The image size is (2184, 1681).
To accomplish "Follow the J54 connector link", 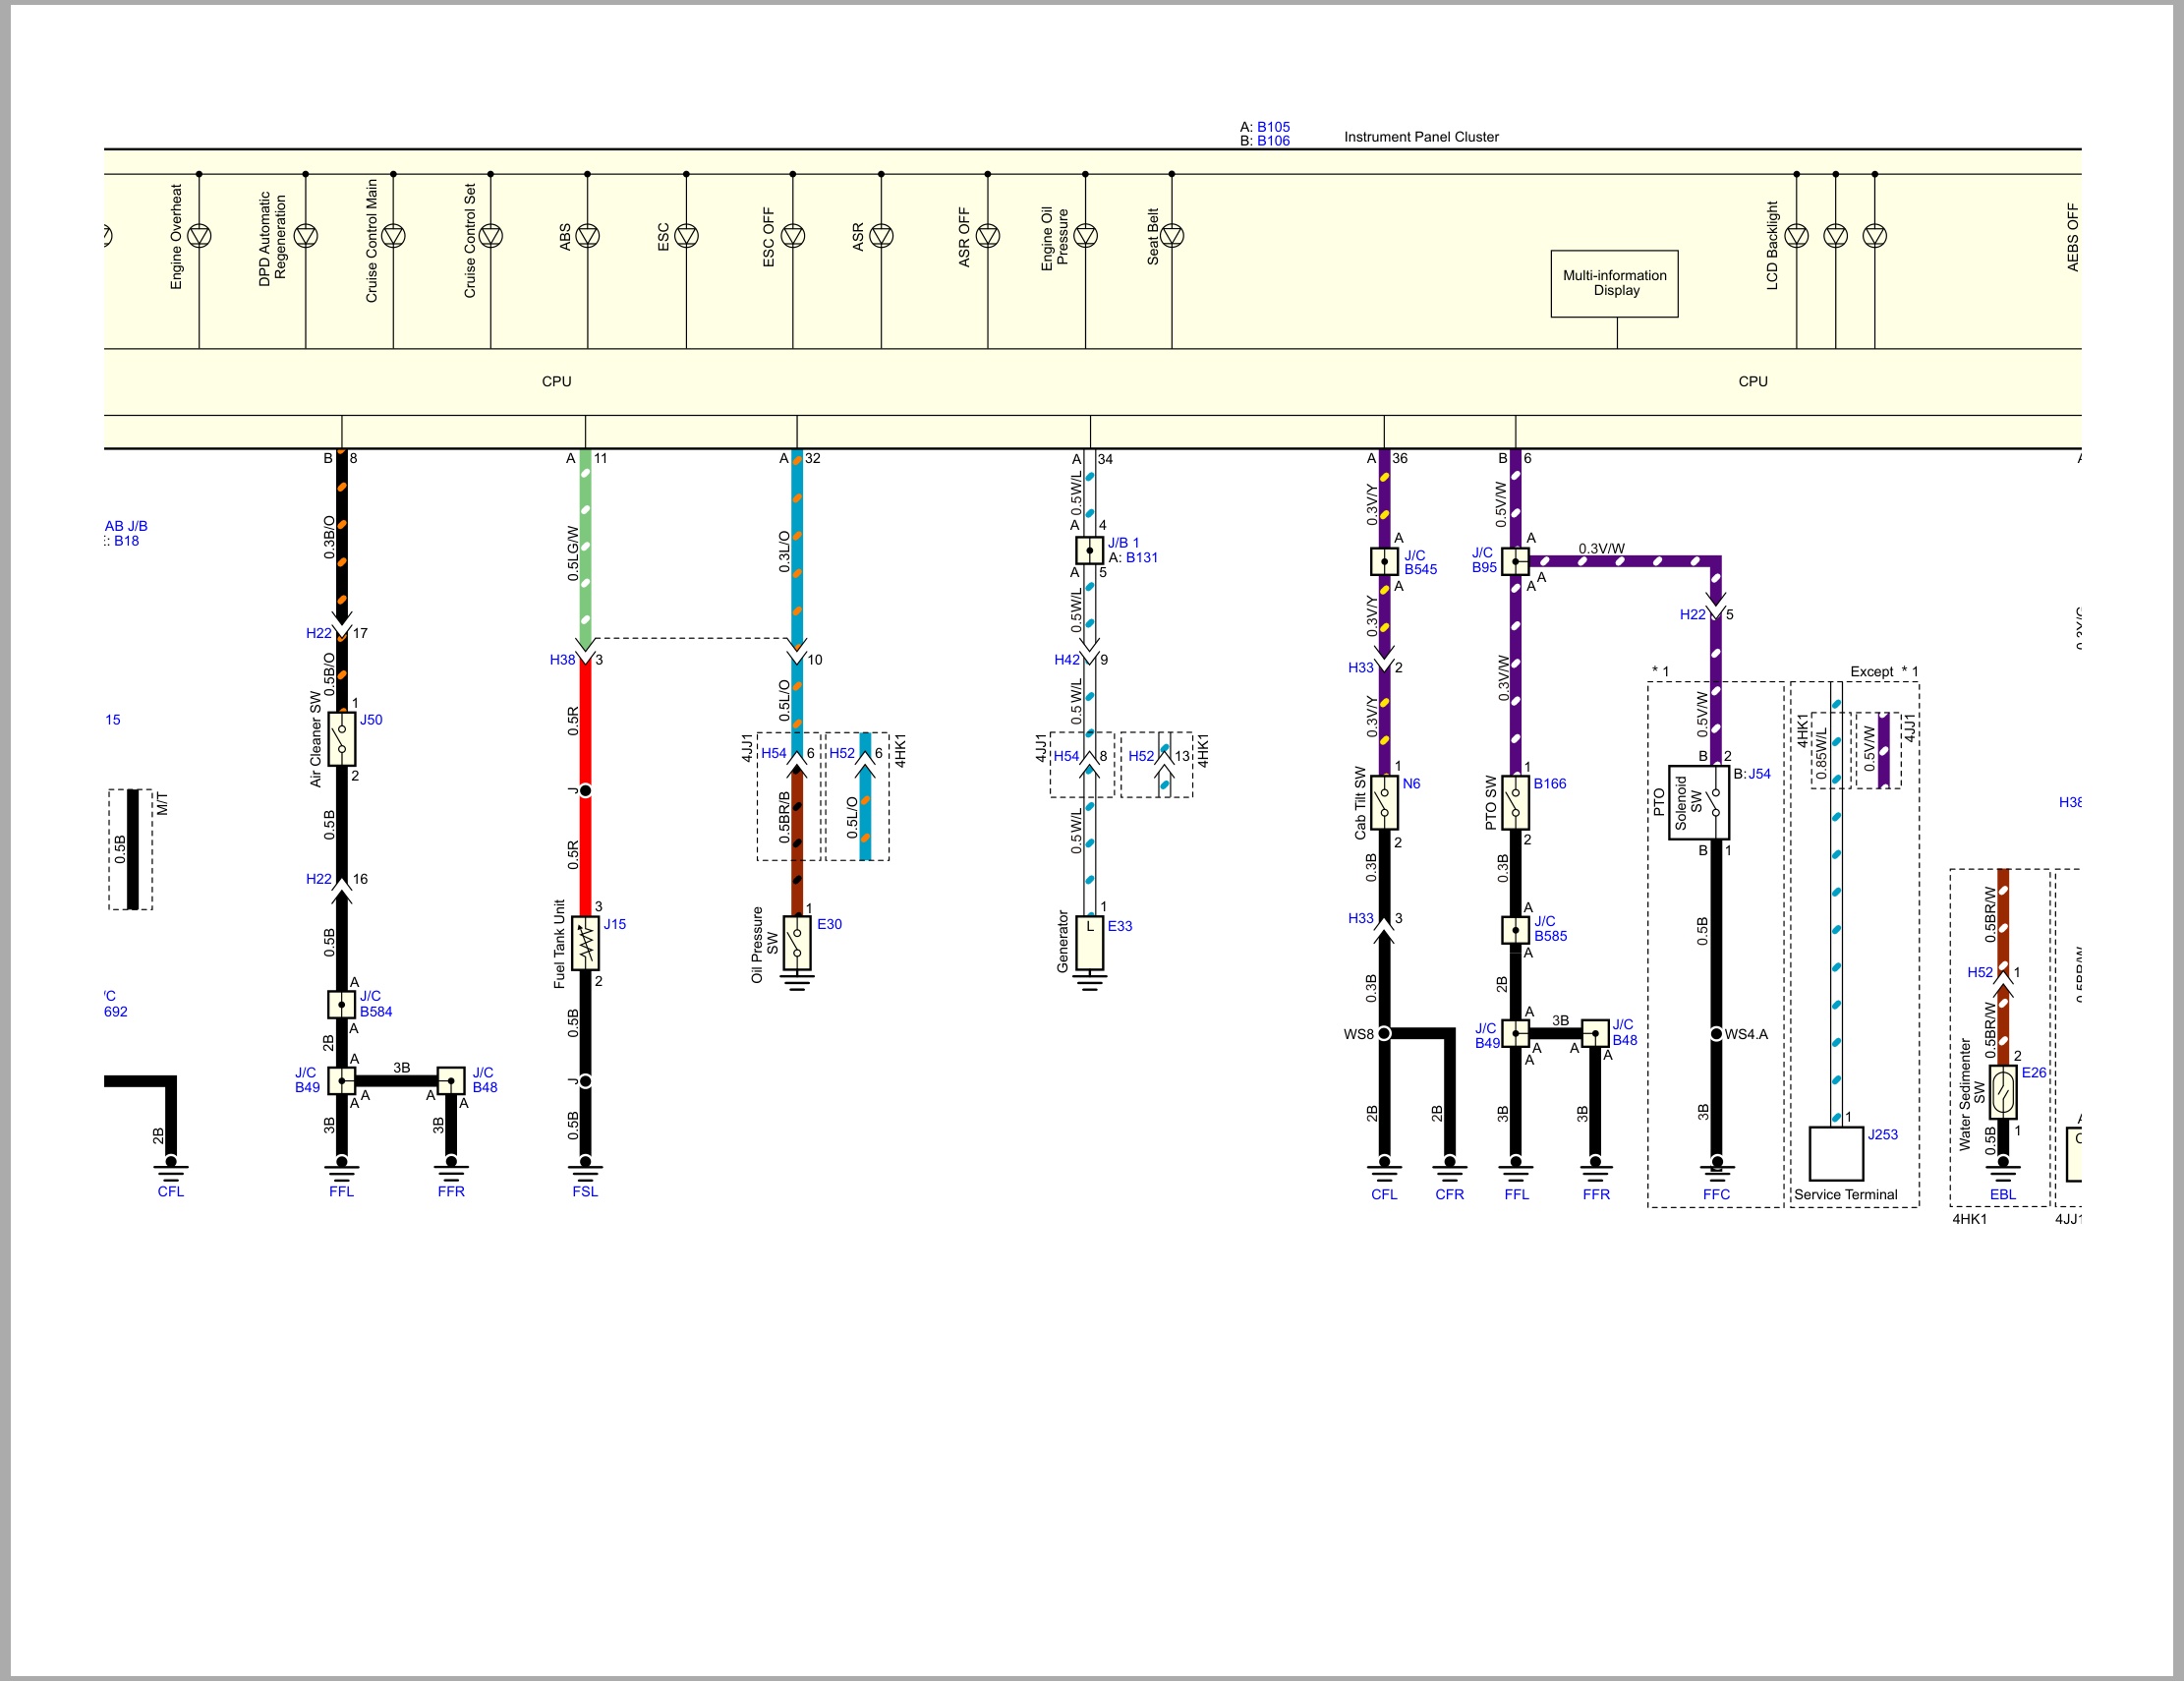I will pyautogui.click(x=1759, y=774).
